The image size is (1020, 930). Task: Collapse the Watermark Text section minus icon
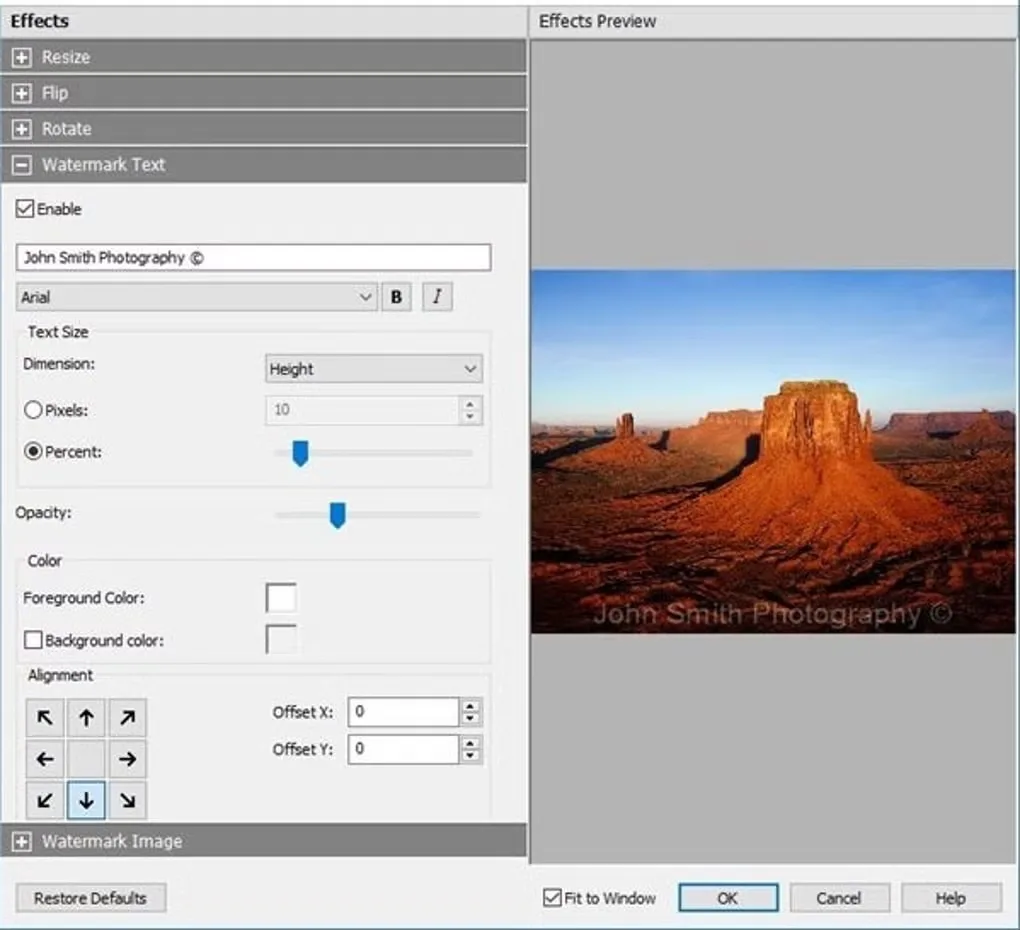pyautogui.click(x=21, y=165)
